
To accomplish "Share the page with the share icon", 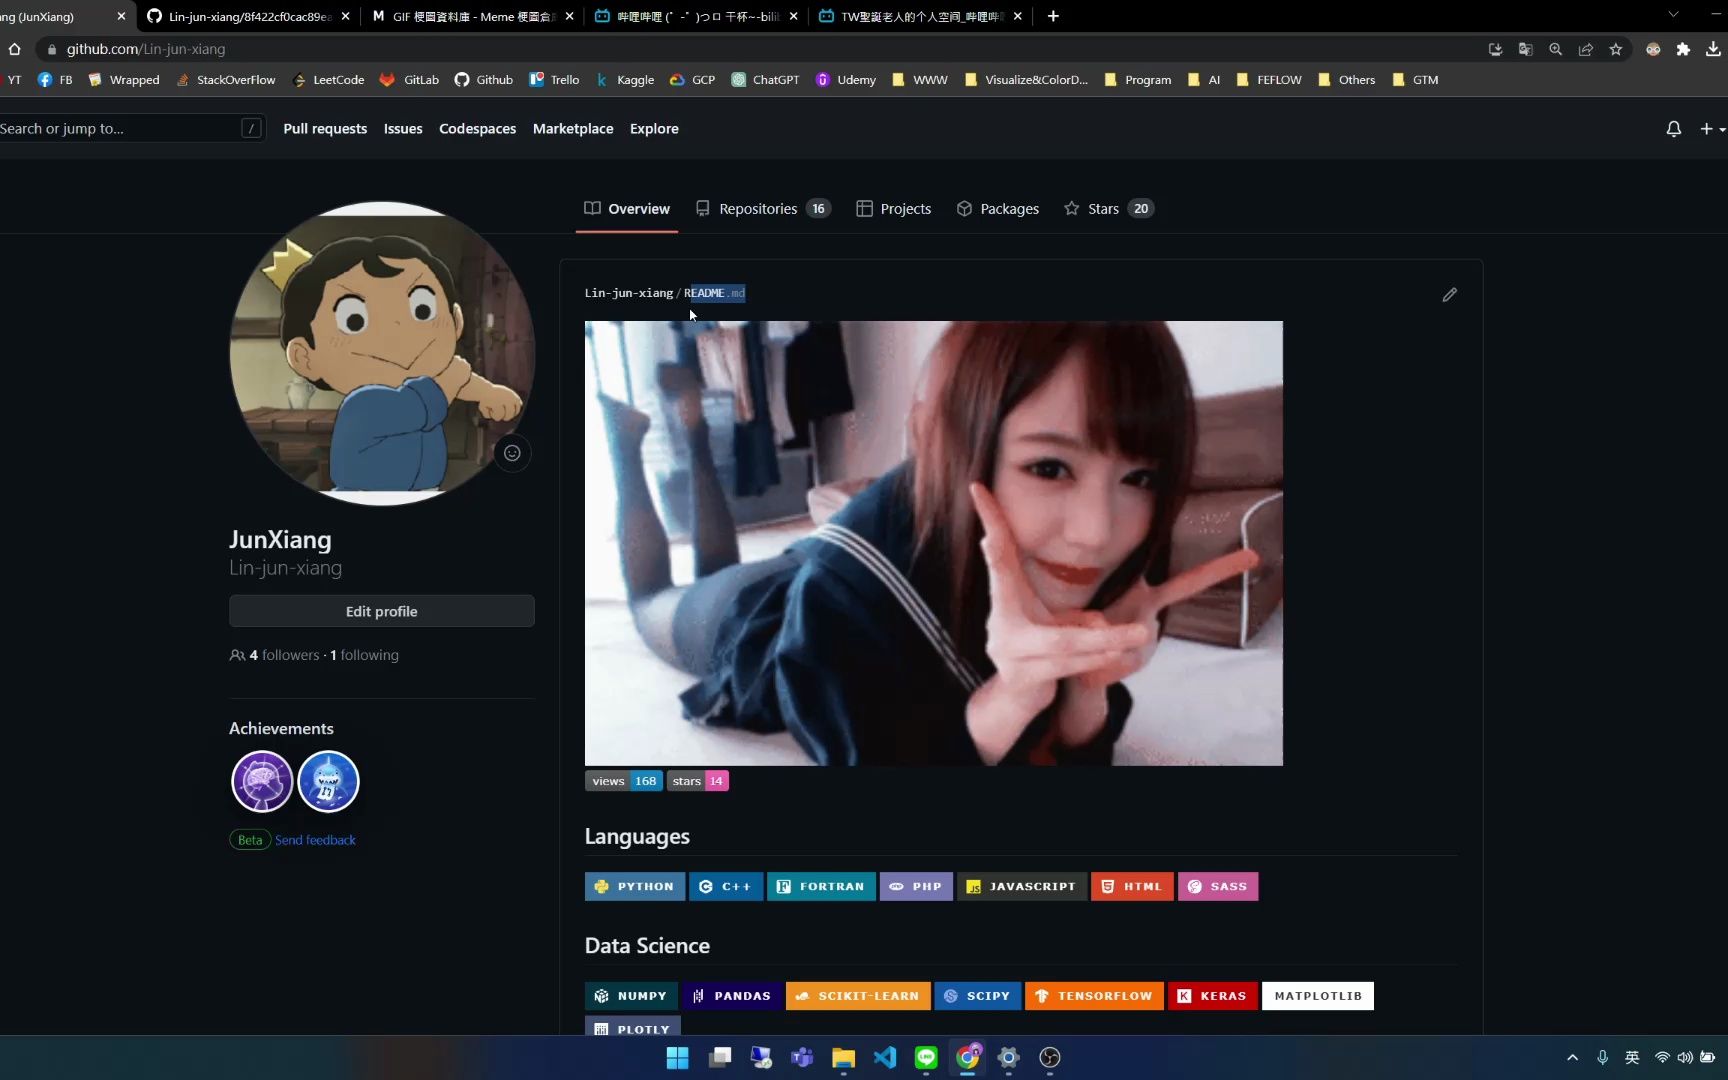I will [1586, 49].
